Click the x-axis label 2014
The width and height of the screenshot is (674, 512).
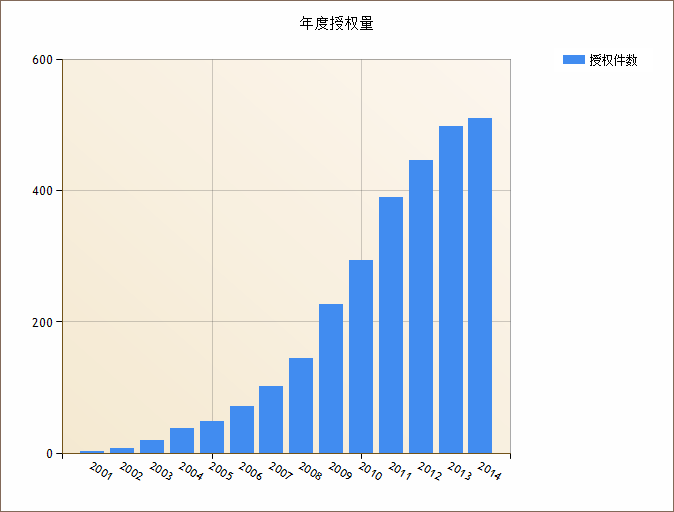489,471
